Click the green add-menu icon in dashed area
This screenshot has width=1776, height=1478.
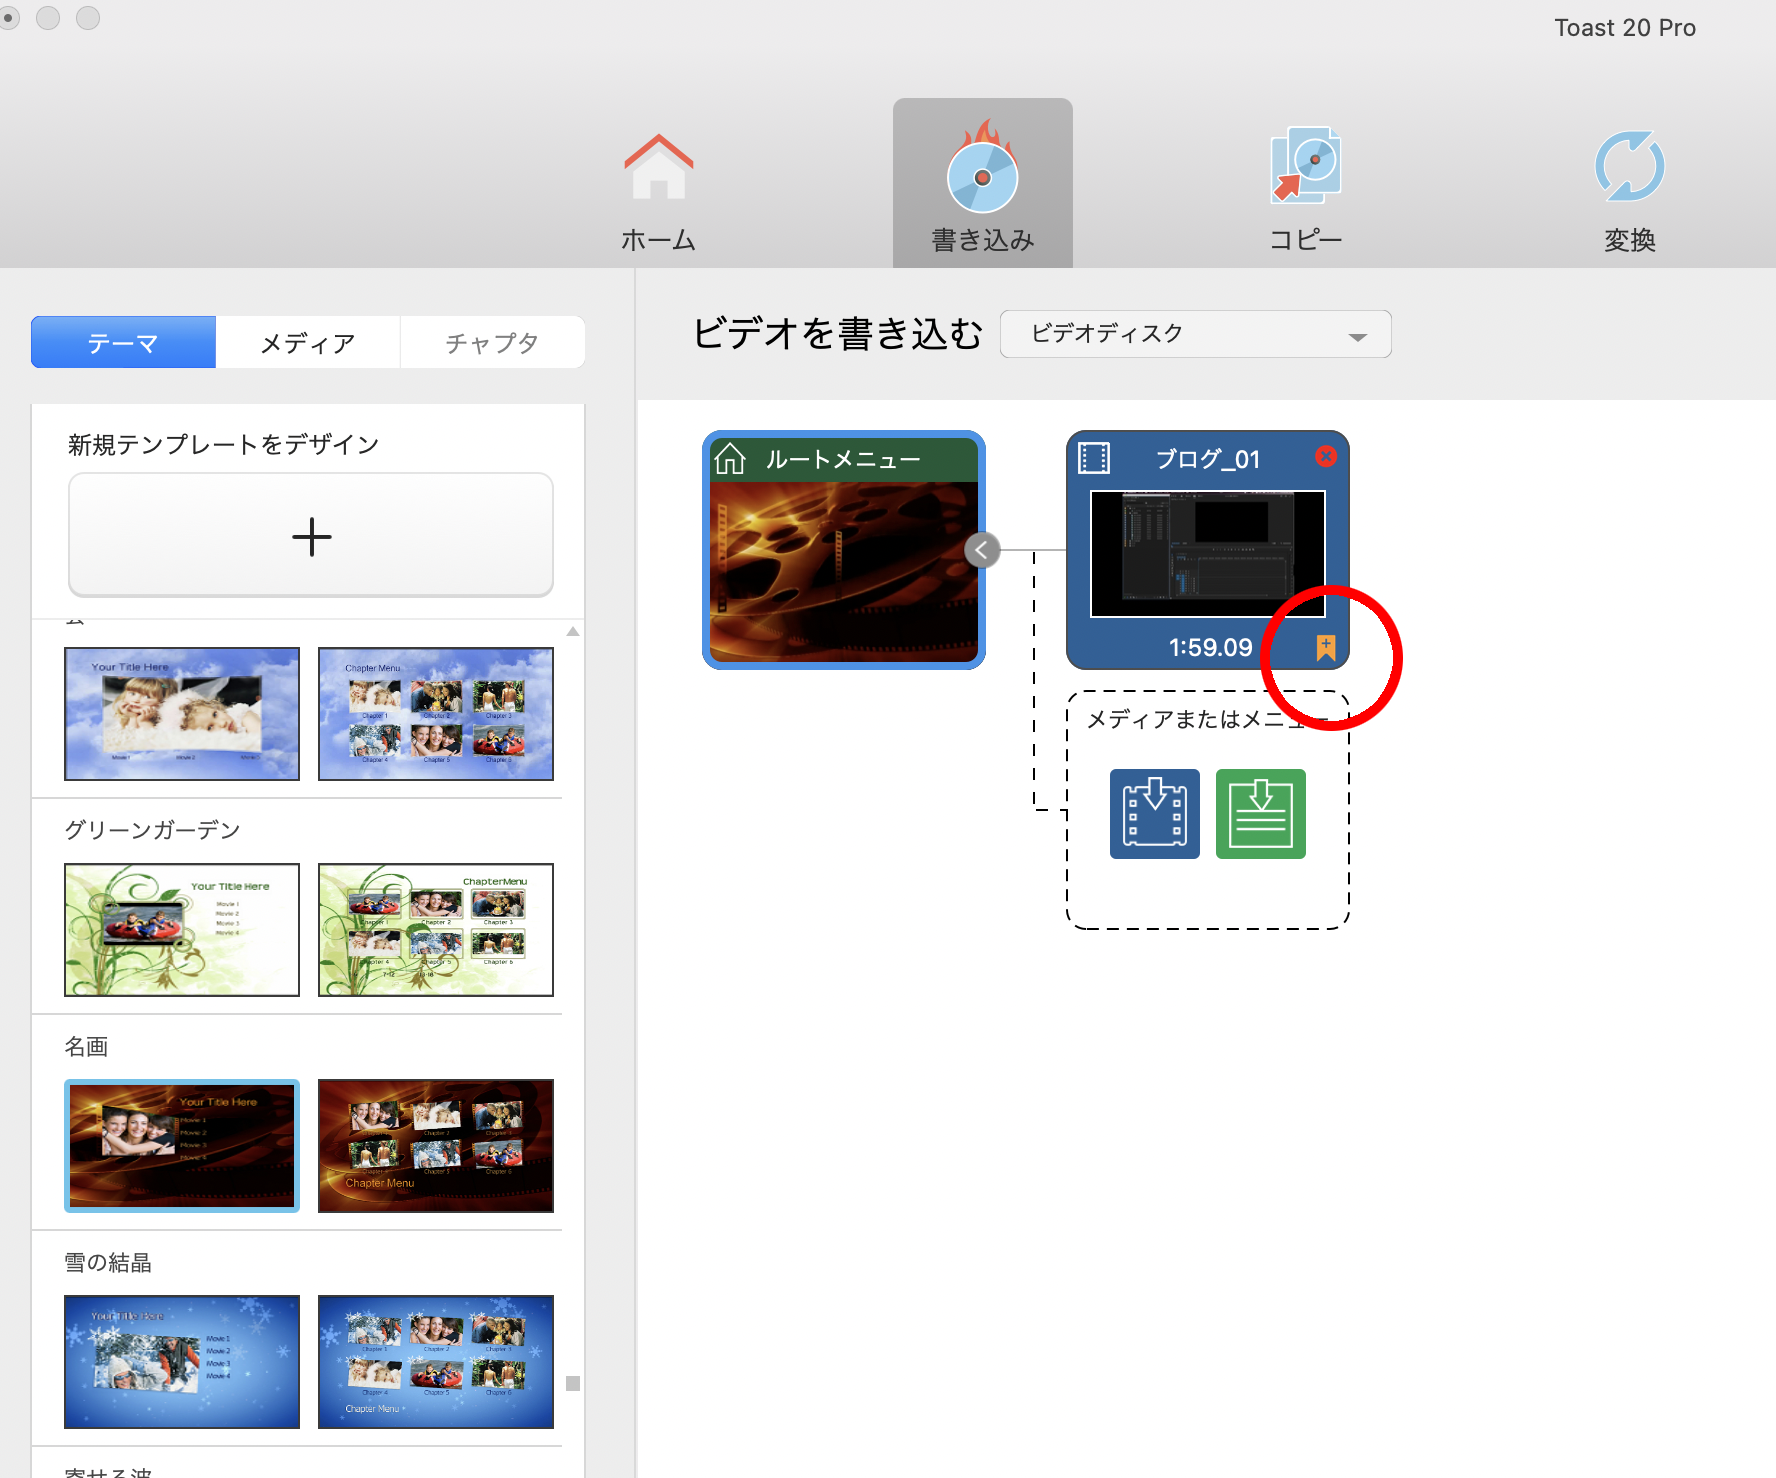point(1259,813)
